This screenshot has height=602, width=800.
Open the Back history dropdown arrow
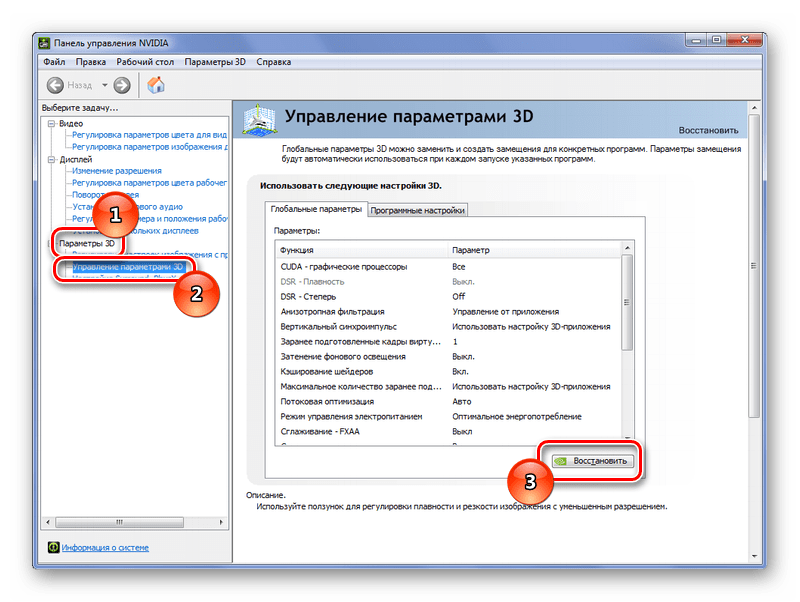point(103,86)
